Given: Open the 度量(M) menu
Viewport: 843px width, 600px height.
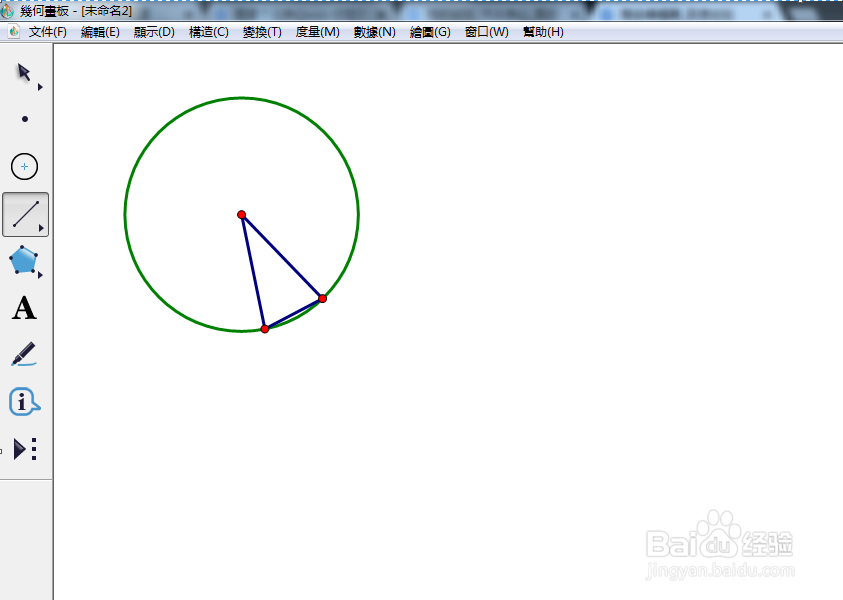Looking at the screenshot, I should [x=317, y=32].
